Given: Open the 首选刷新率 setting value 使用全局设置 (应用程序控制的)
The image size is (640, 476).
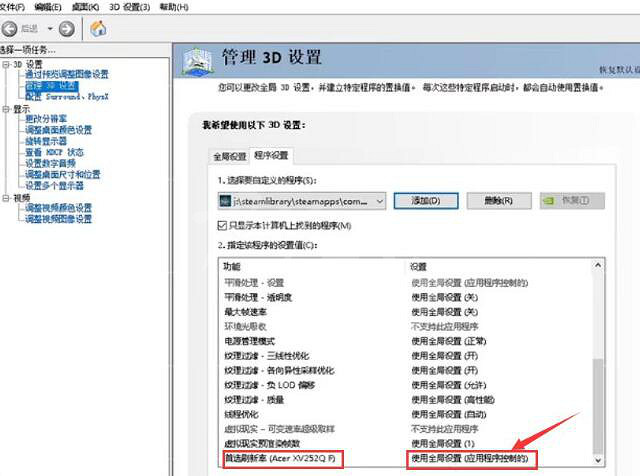Looking at the screenshot, I should 469,458.
